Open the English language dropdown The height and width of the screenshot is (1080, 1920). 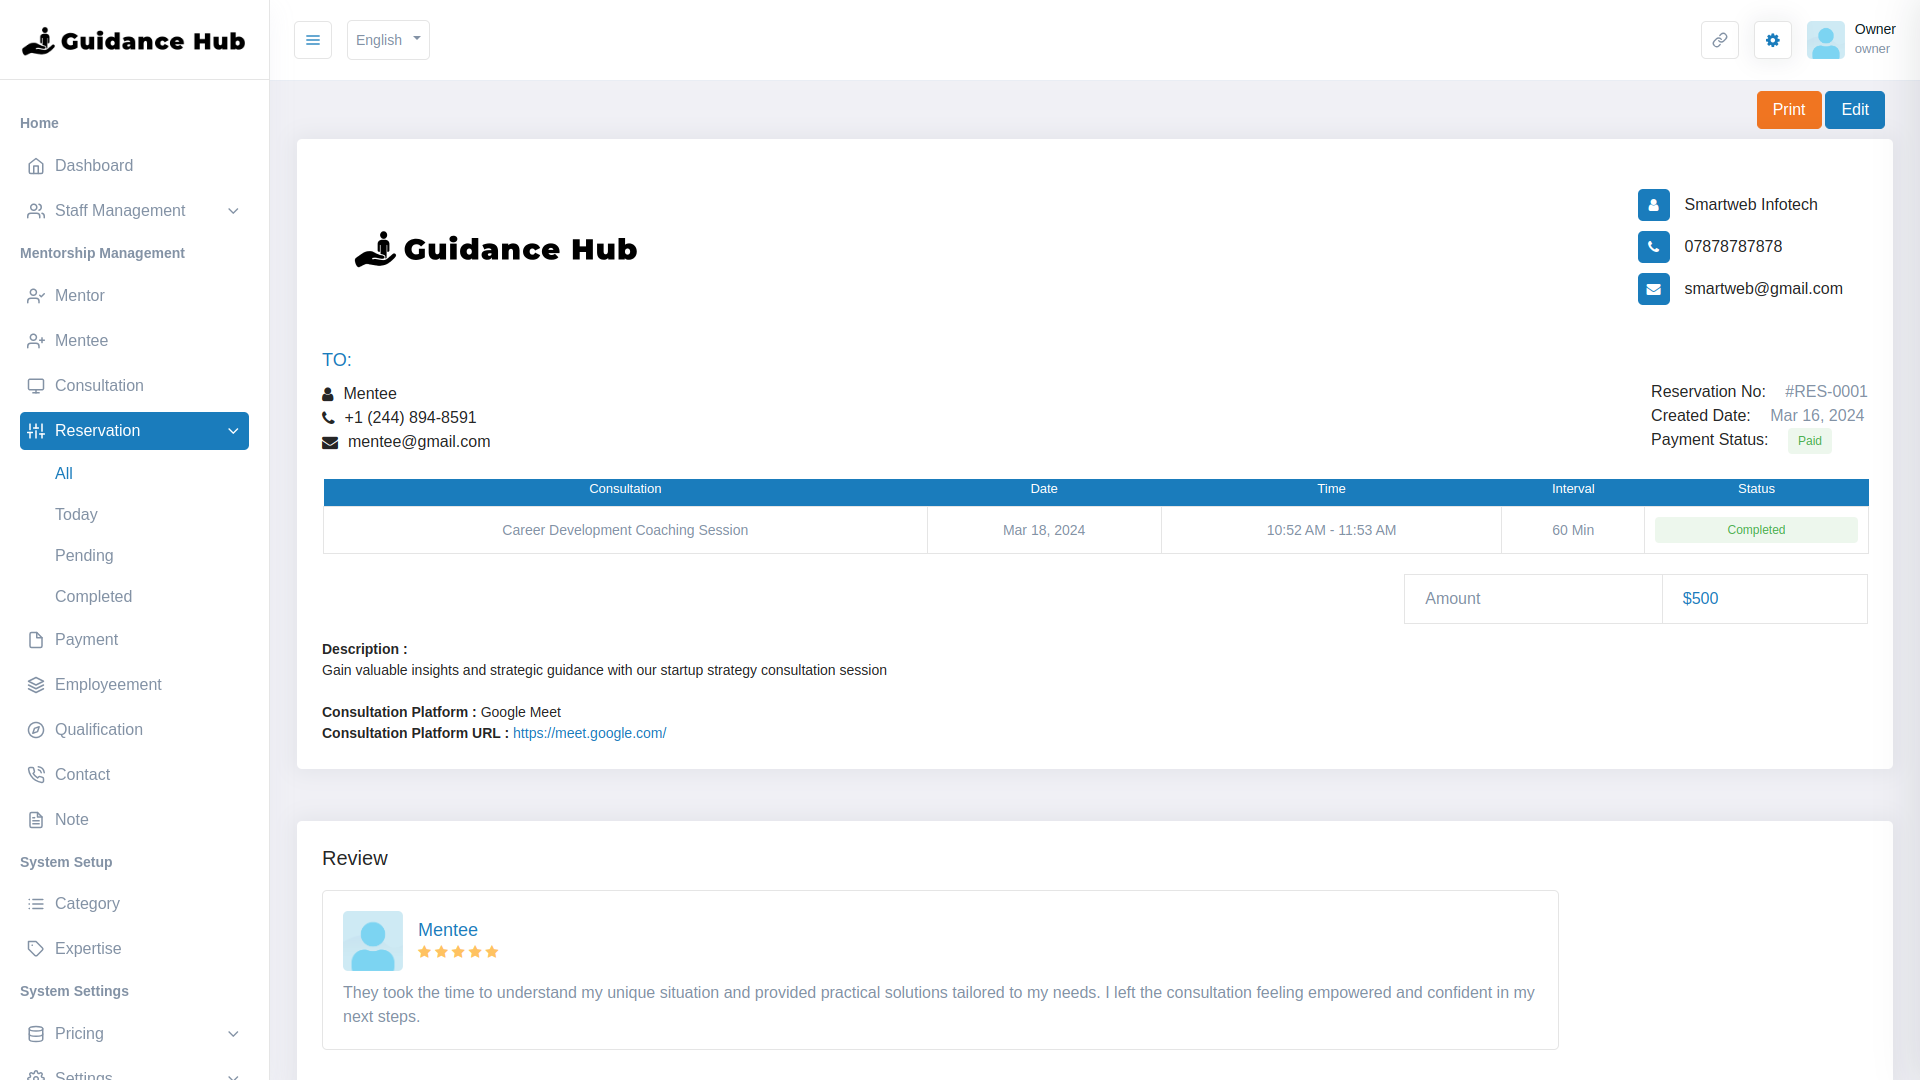click(x=387, y=40)
